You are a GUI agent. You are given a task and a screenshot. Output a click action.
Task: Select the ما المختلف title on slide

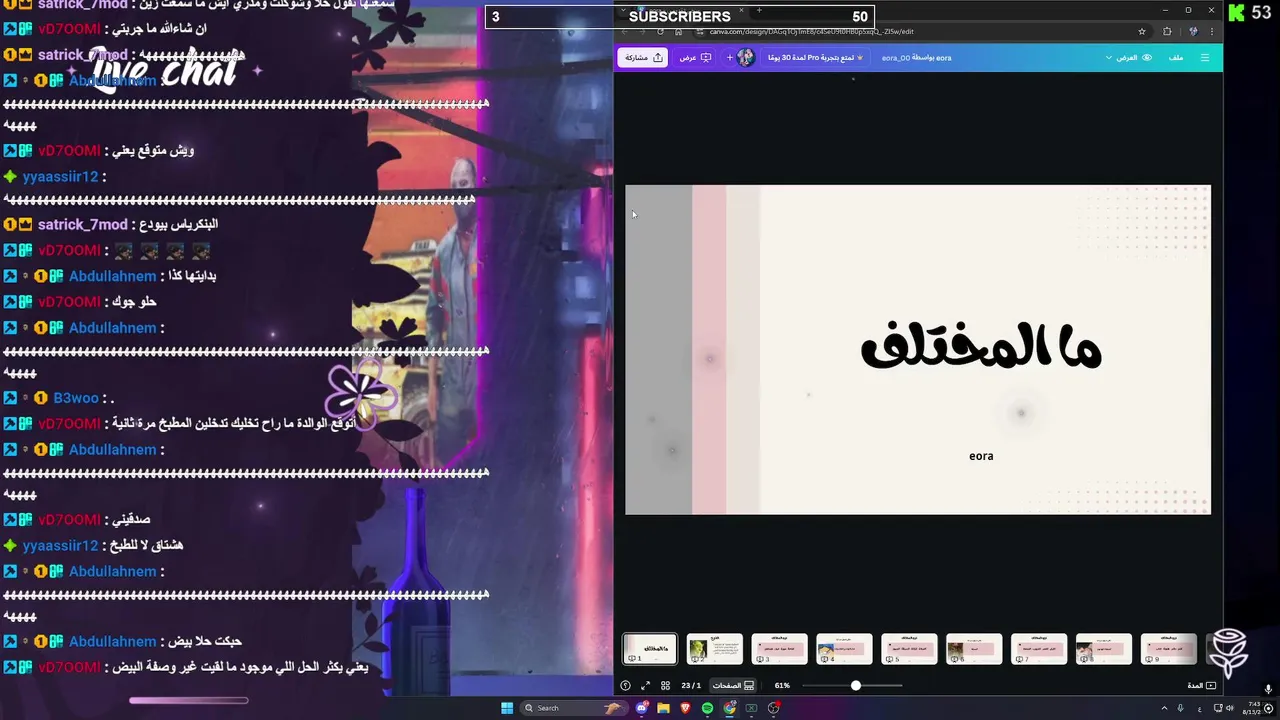tap(981, 348)
